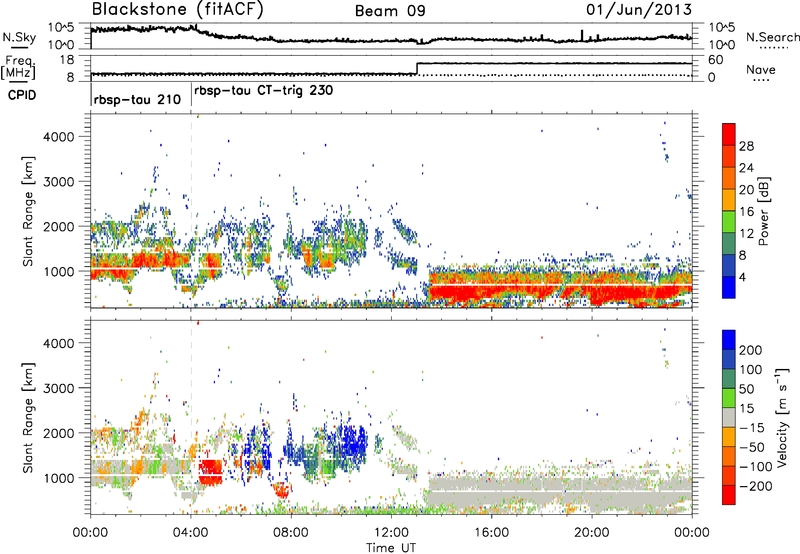This screenshot has height=554, width=800.
Task: Click the red velocity patch after 04:00
Action: (x=210, y=472)
